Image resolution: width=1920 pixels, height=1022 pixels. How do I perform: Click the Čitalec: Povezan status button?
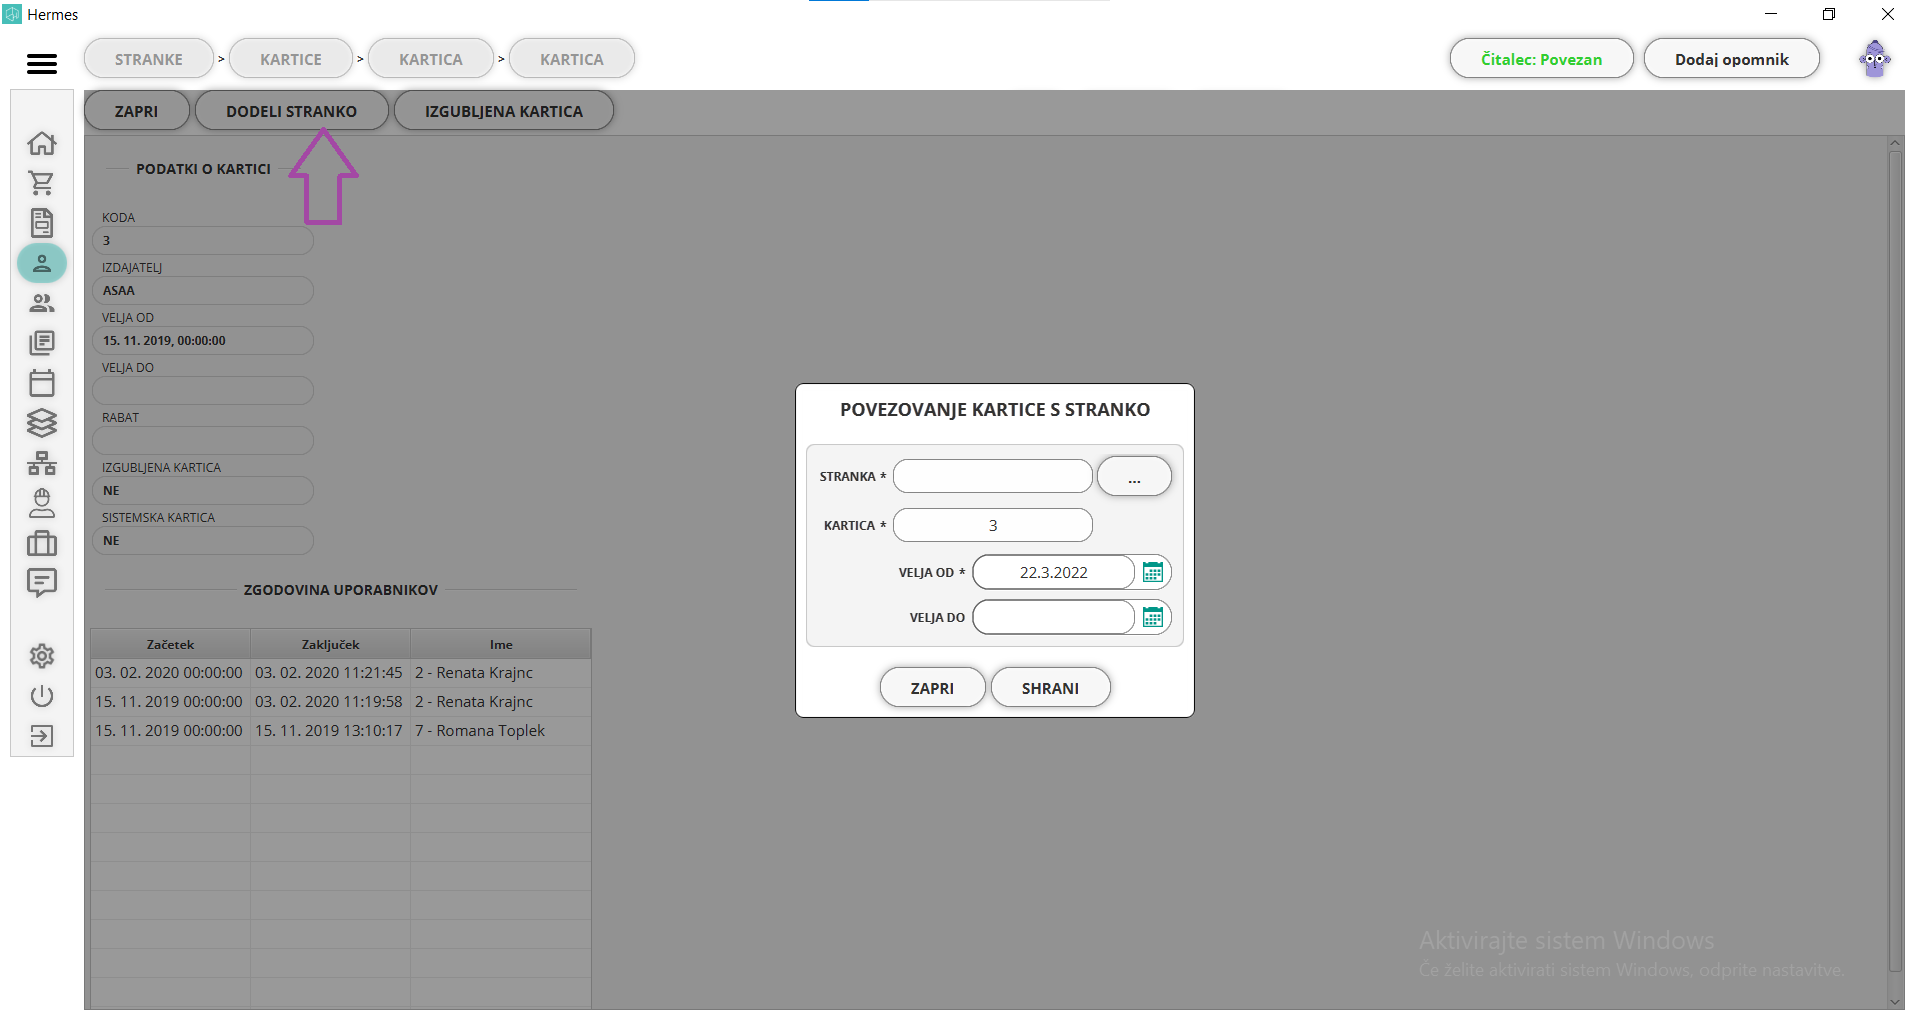(x=1541, y=59)
